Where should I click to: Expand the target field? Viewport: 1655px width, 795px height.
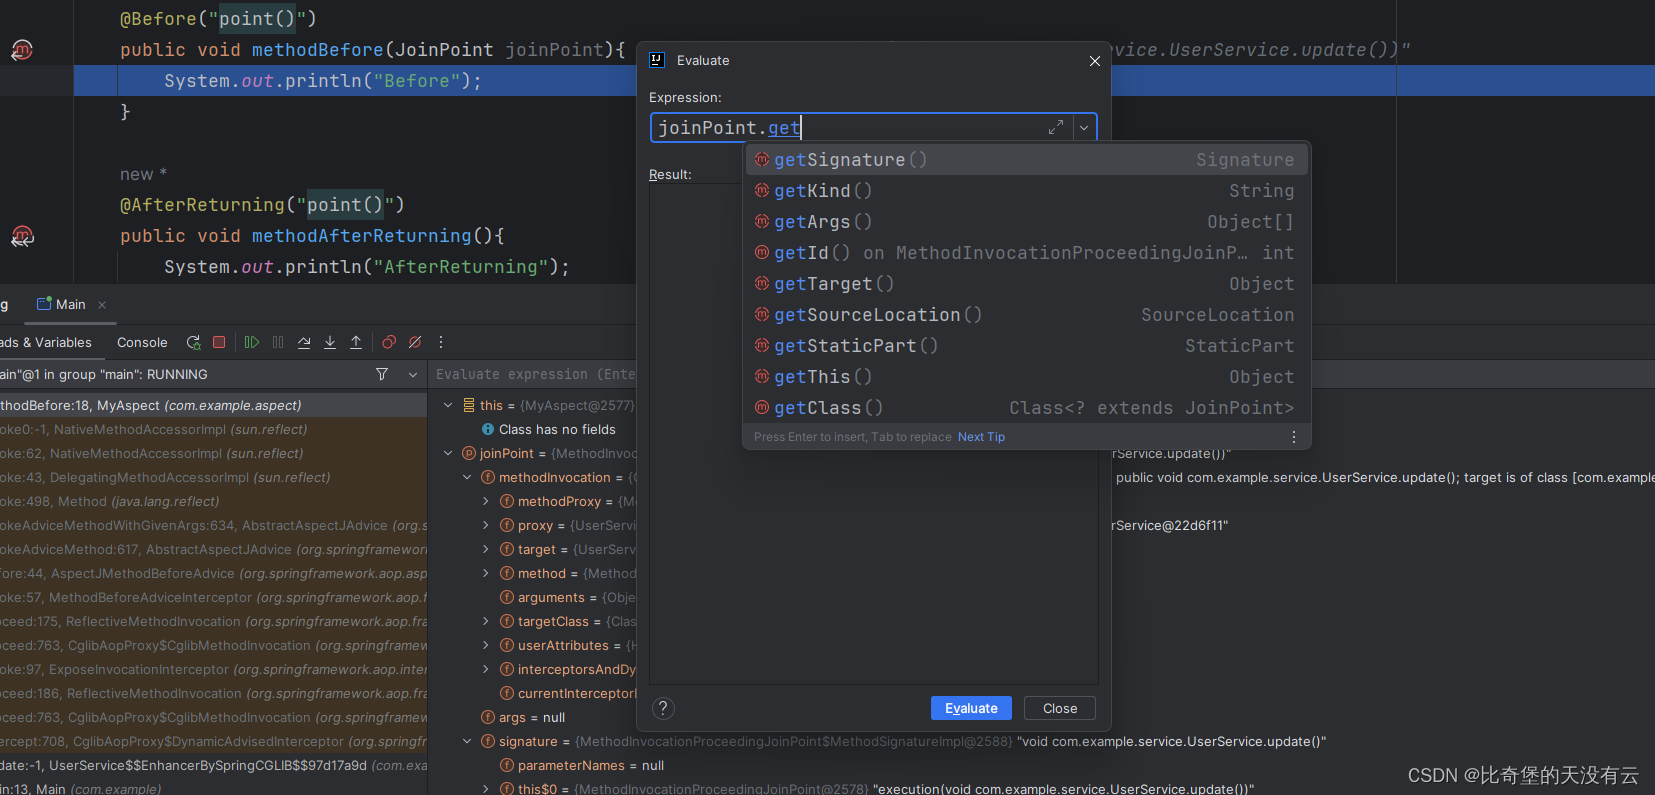(x=486, y=549)
